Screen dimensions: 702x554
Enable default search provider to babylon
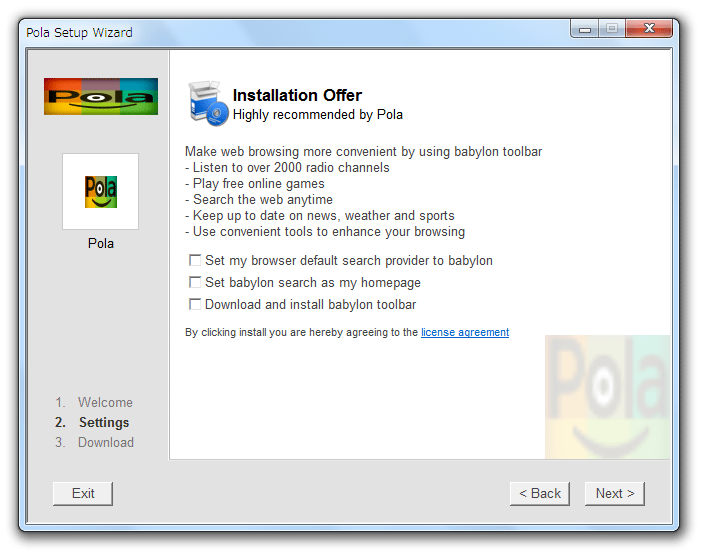[x=195, y=260]
